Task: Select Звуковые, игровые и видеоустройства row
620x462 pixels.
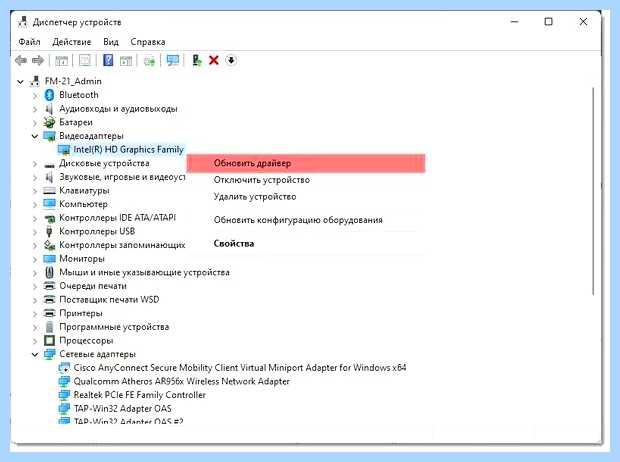Action: [122, 177]
